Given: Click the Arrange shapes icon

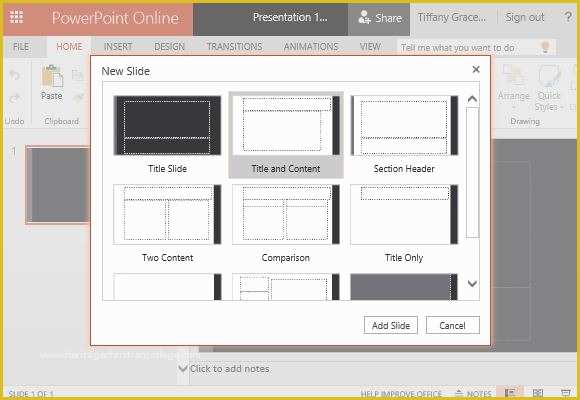Looking at the screenshot, I should pyautogui.click(x=514, y=76).
